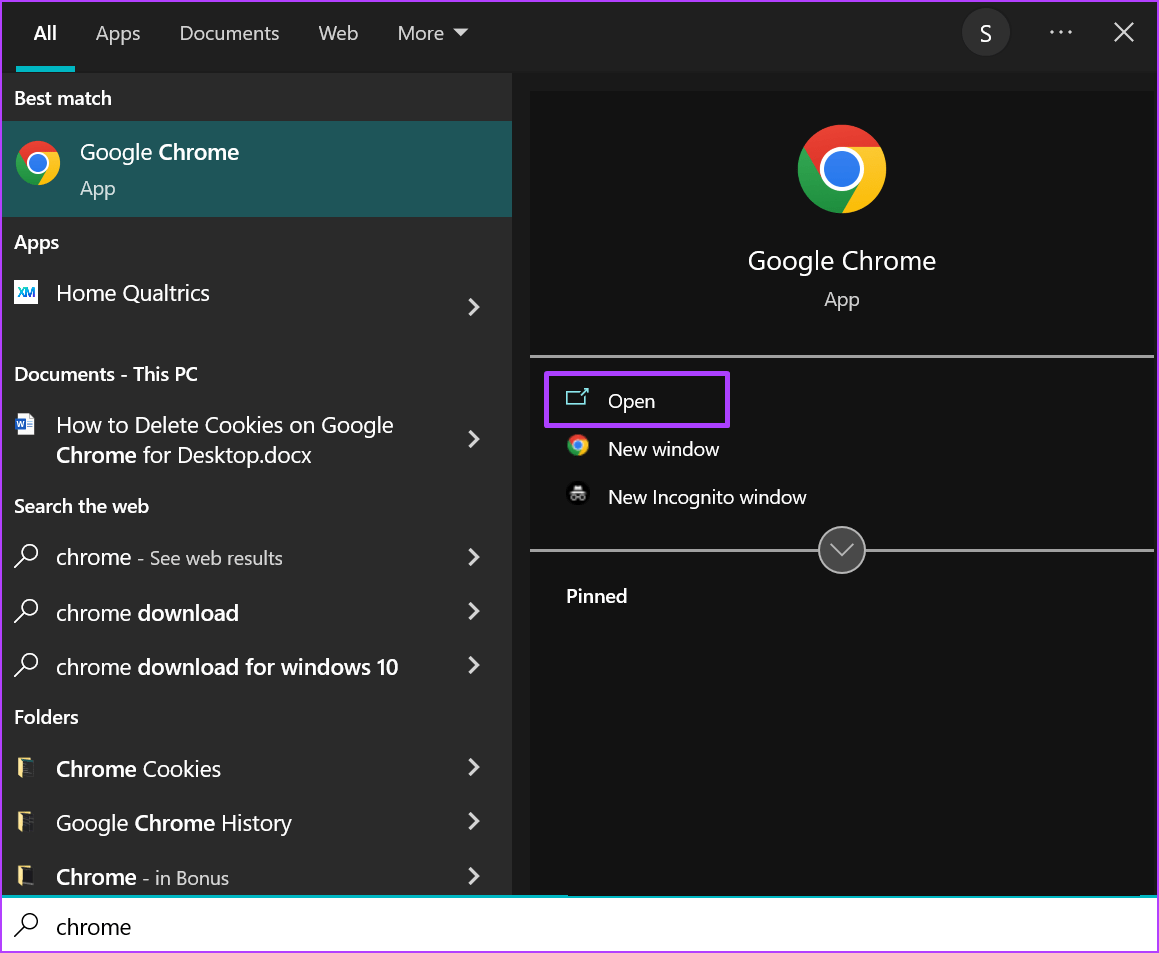Select the chrome download for windows 10 suggestion
This screenshot has width=1159, height=953.
click(x=227, y=666)
